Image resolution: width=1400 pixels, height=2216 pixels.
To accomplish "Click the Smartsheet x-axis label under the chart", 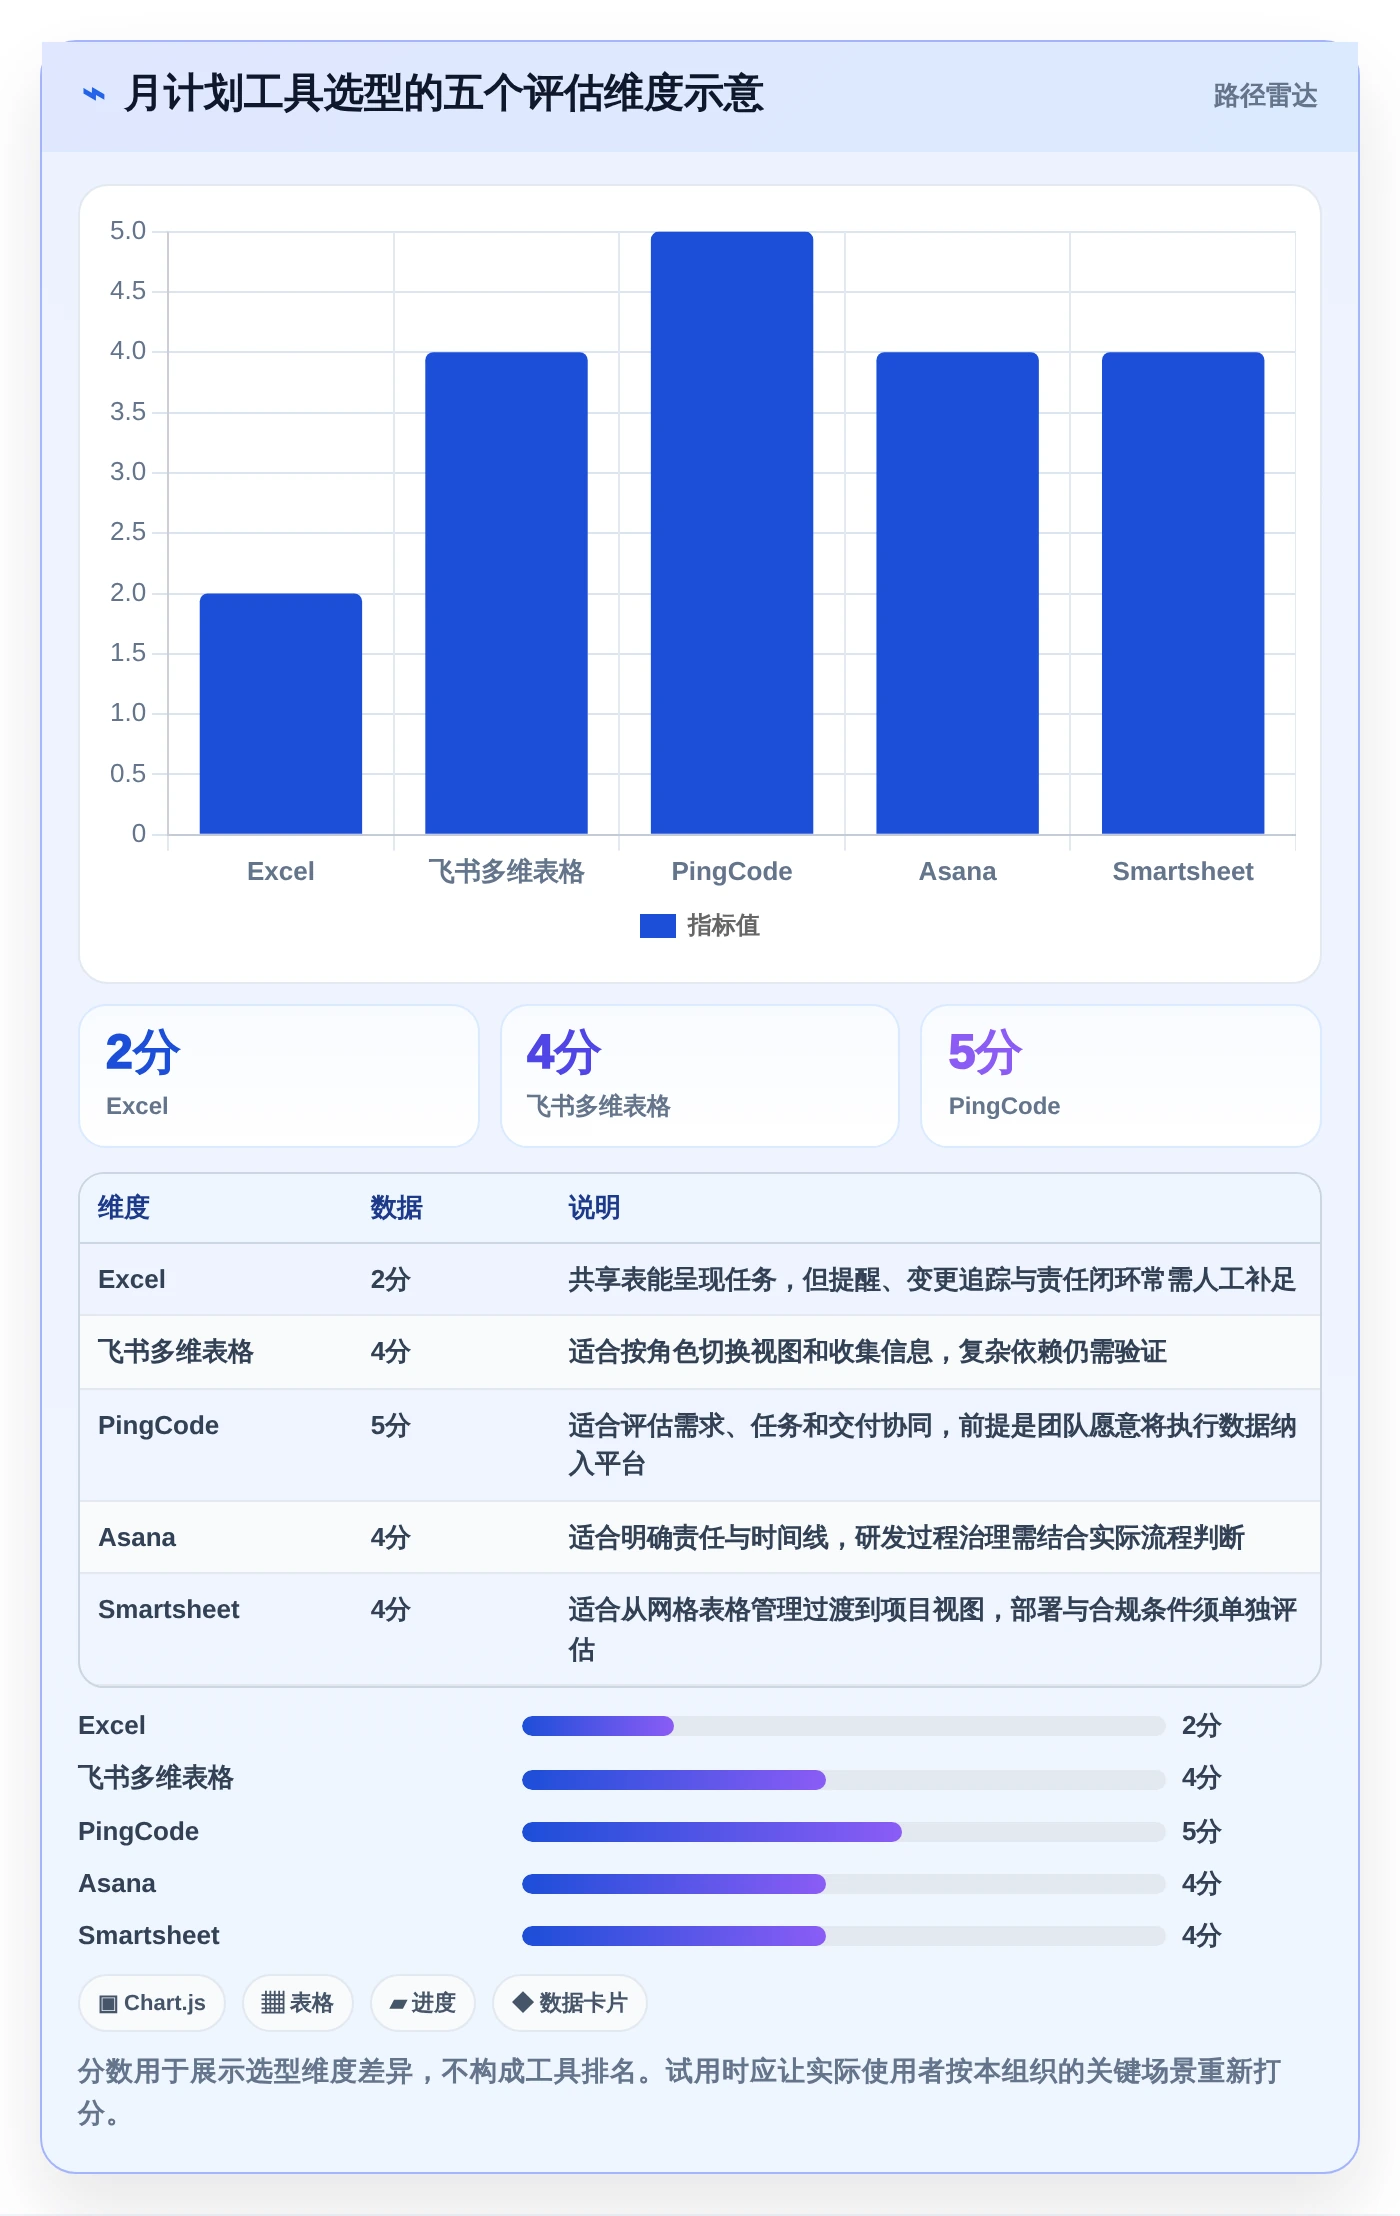I will click(x=1183, y=871).
